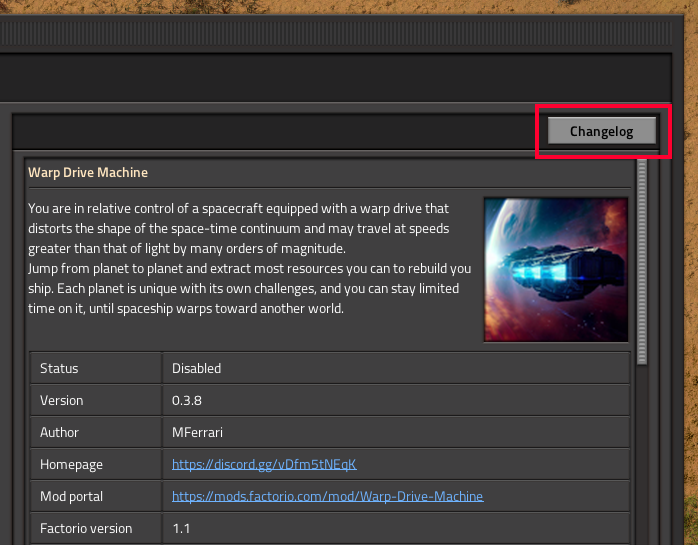Click the Factorio version value 1.1
The width and height of the screenshot is (698, 545).
181,529
